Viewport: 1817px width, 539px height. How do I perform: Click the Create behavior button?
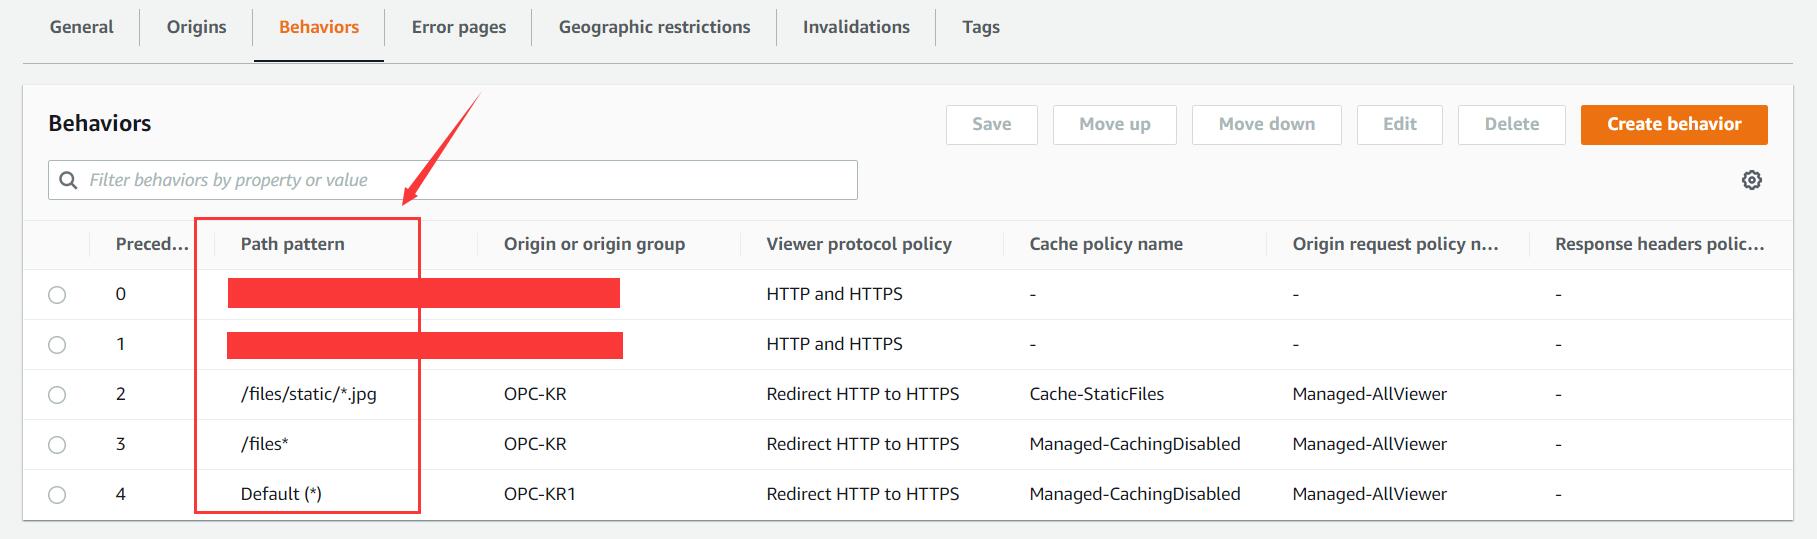pos(1673,124)
